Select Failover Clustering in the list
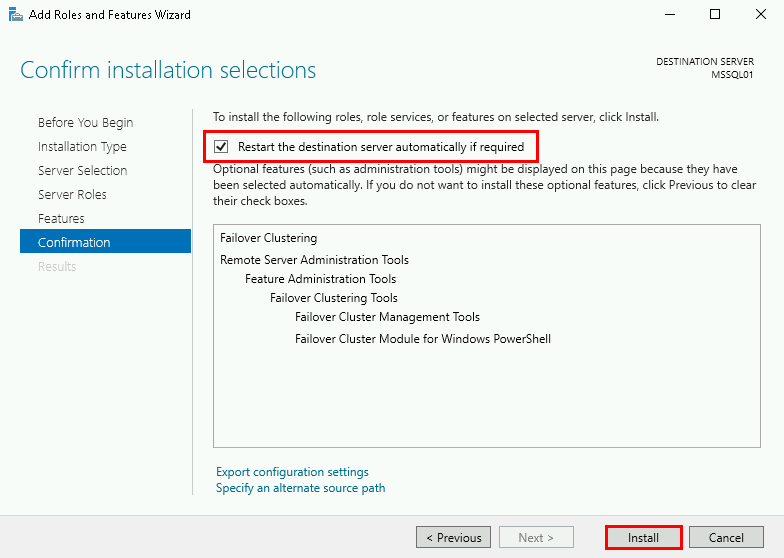 pyautogui.click(x=268, y=238)
